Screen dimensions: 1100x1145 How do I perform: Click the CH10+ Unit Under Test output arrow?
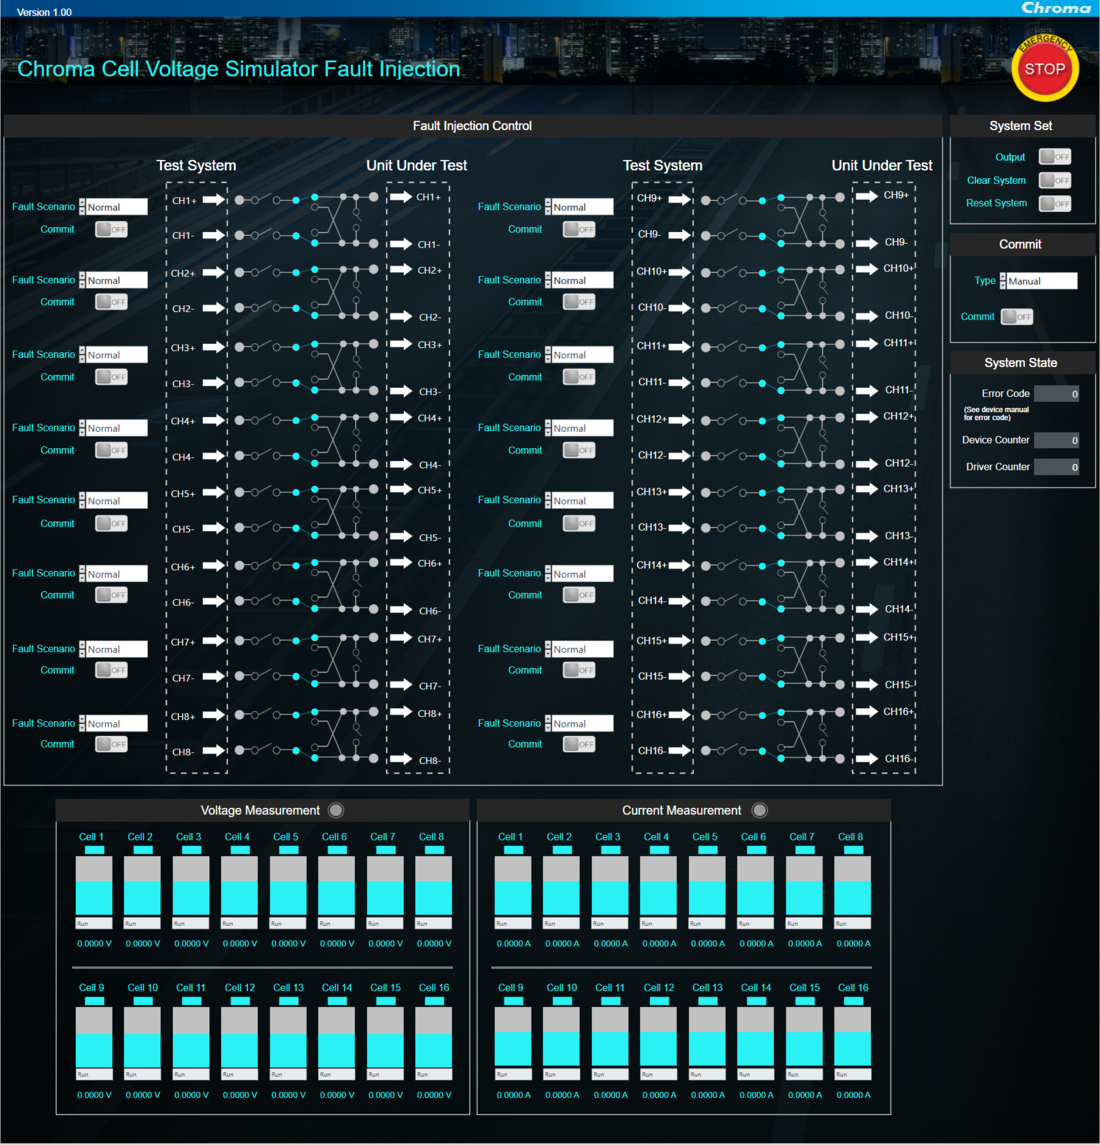[x=867, y=269]
